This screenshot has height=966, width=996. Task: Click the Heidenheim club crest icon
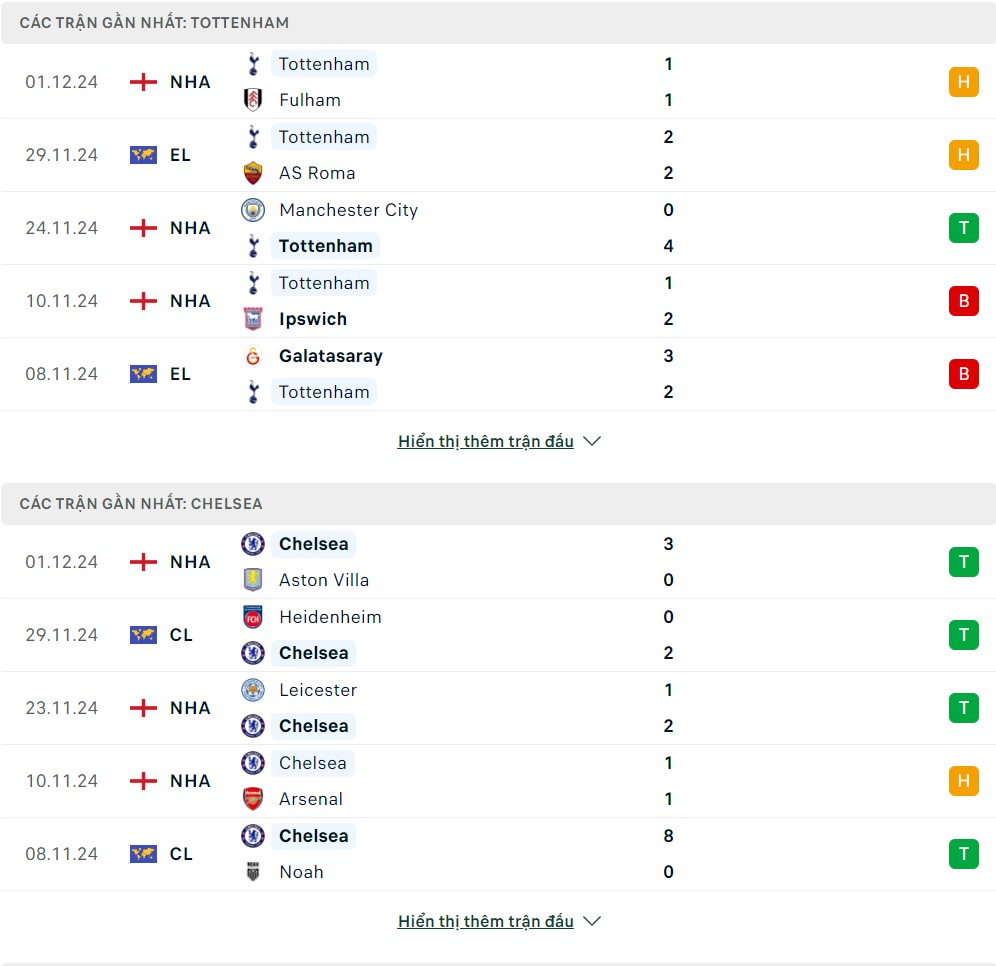coord(253,617)
